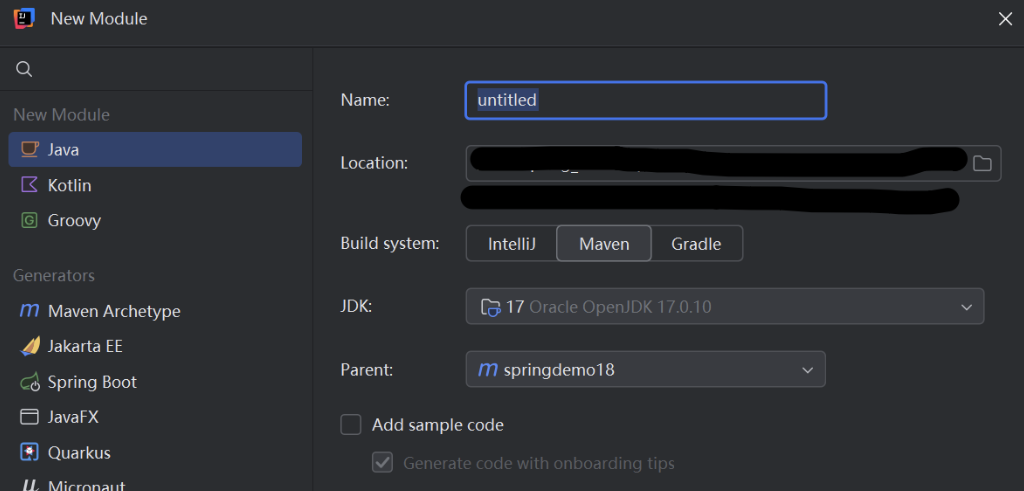Viewport: 1024px width, 491px height.
Task: Click the 'JavaFX' label text
Action: click(x=73, y=417)
